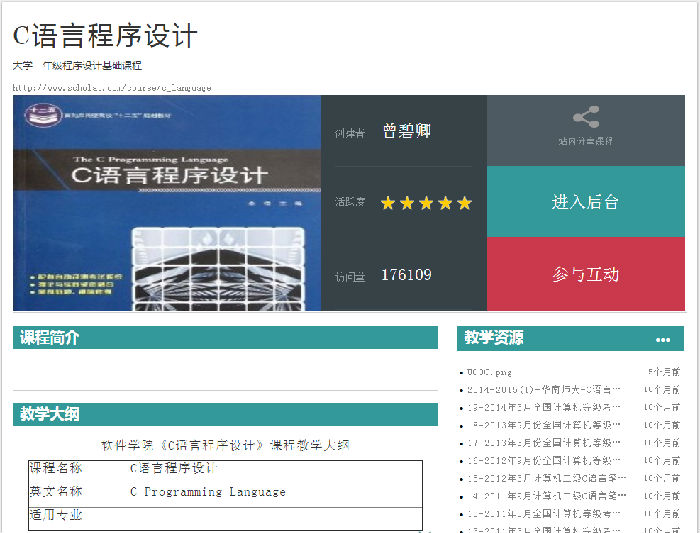Click the first activity rating star
Image resolution: width=700 pixels, height=533 pixels.
[388, 203]
